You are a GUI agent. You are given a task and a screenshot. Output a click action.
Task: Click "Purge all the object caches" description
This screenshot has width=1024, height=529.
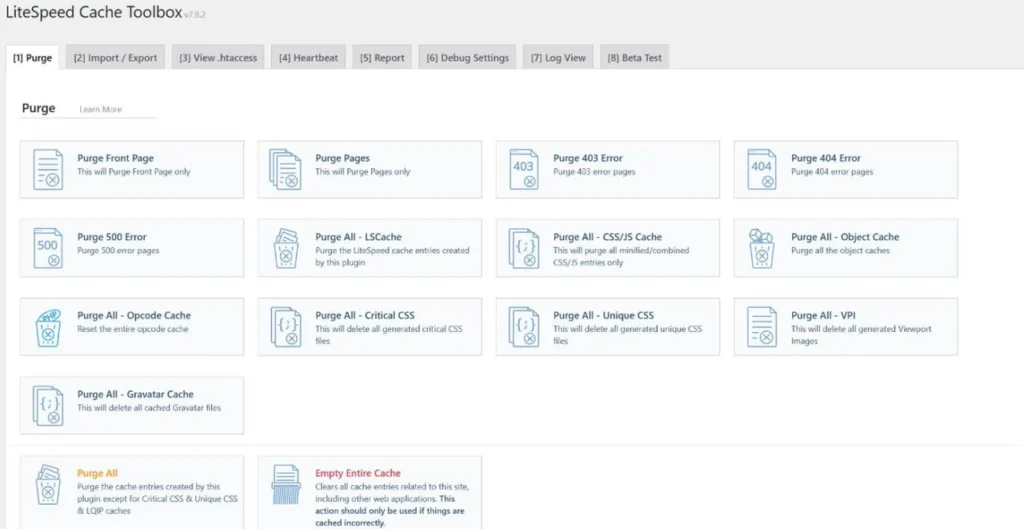[x=840, y=250]
